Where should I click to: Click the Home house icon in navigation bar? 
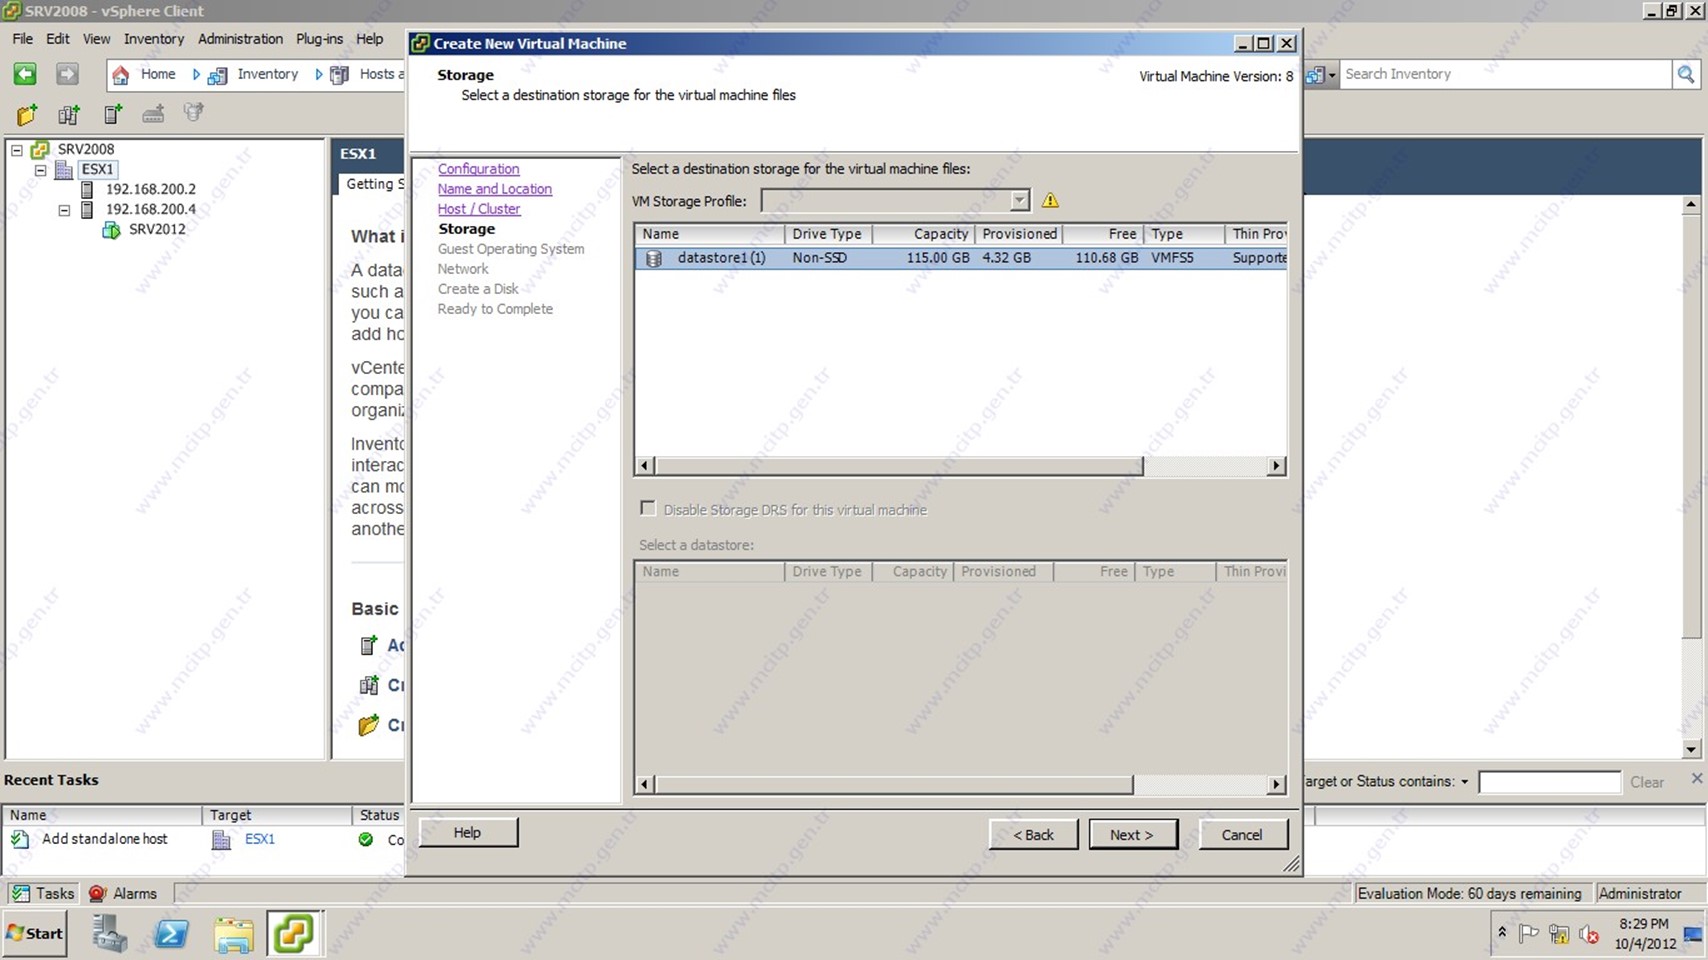(120, 75)
